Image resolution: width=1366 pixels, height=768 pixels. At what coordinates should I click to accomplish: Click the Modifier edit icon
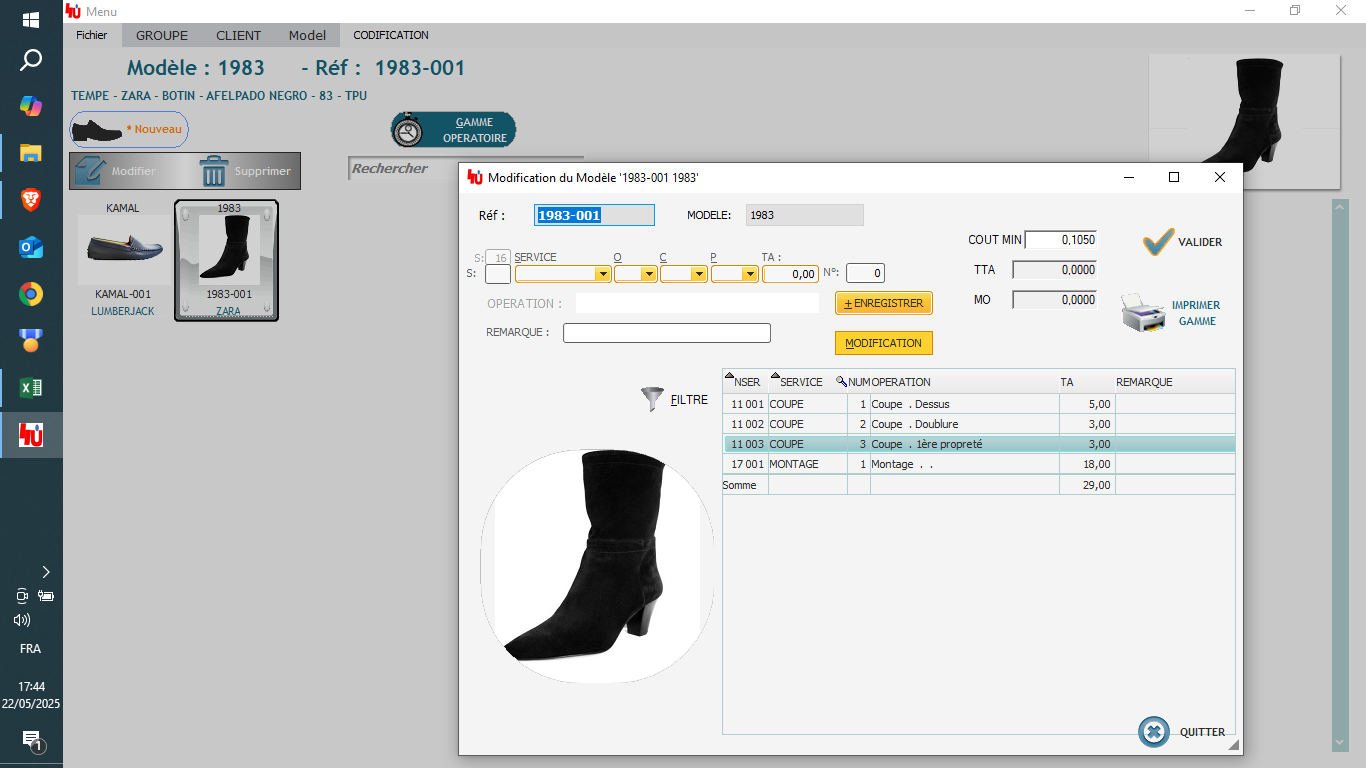click(x=91, y=171)
